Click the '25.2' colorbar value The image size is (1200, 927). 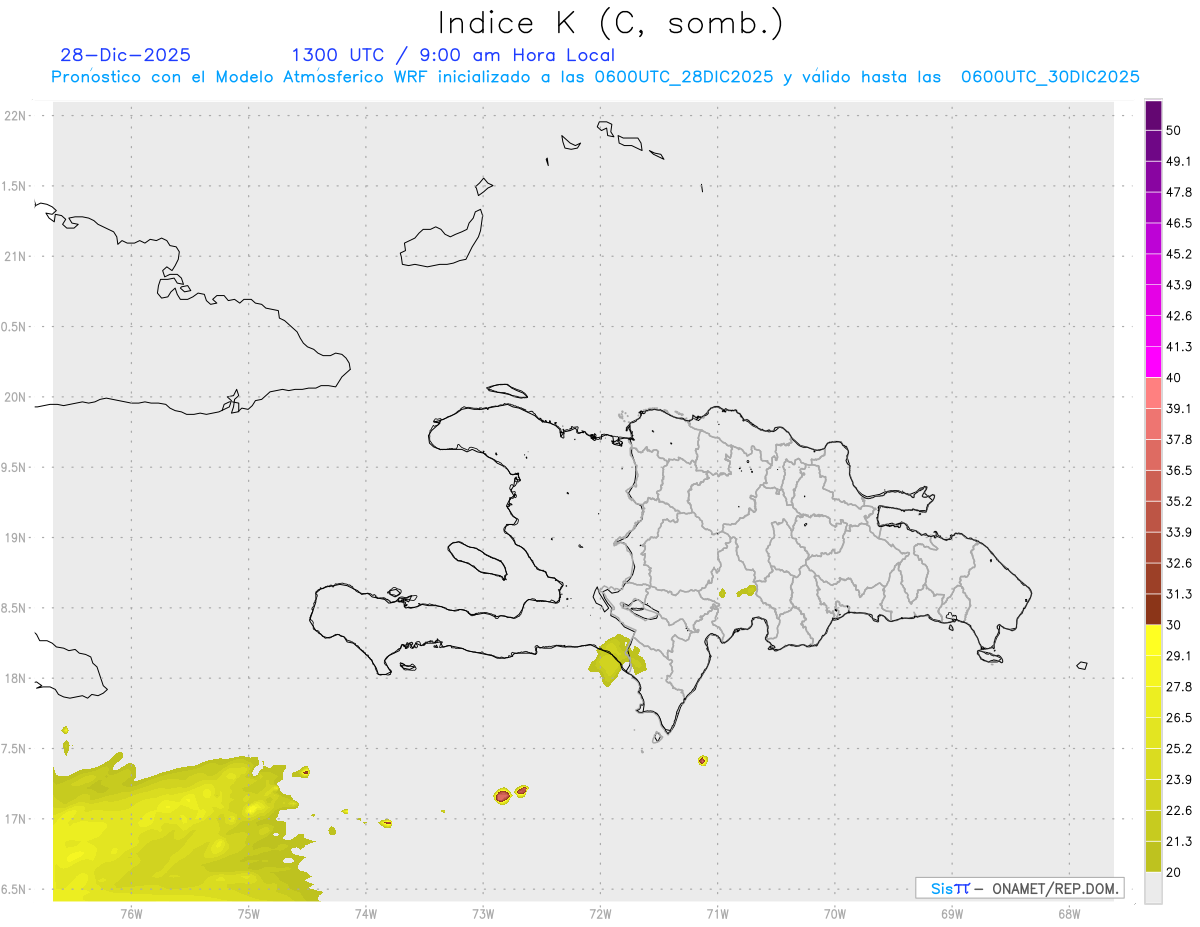pos(1179,748)
